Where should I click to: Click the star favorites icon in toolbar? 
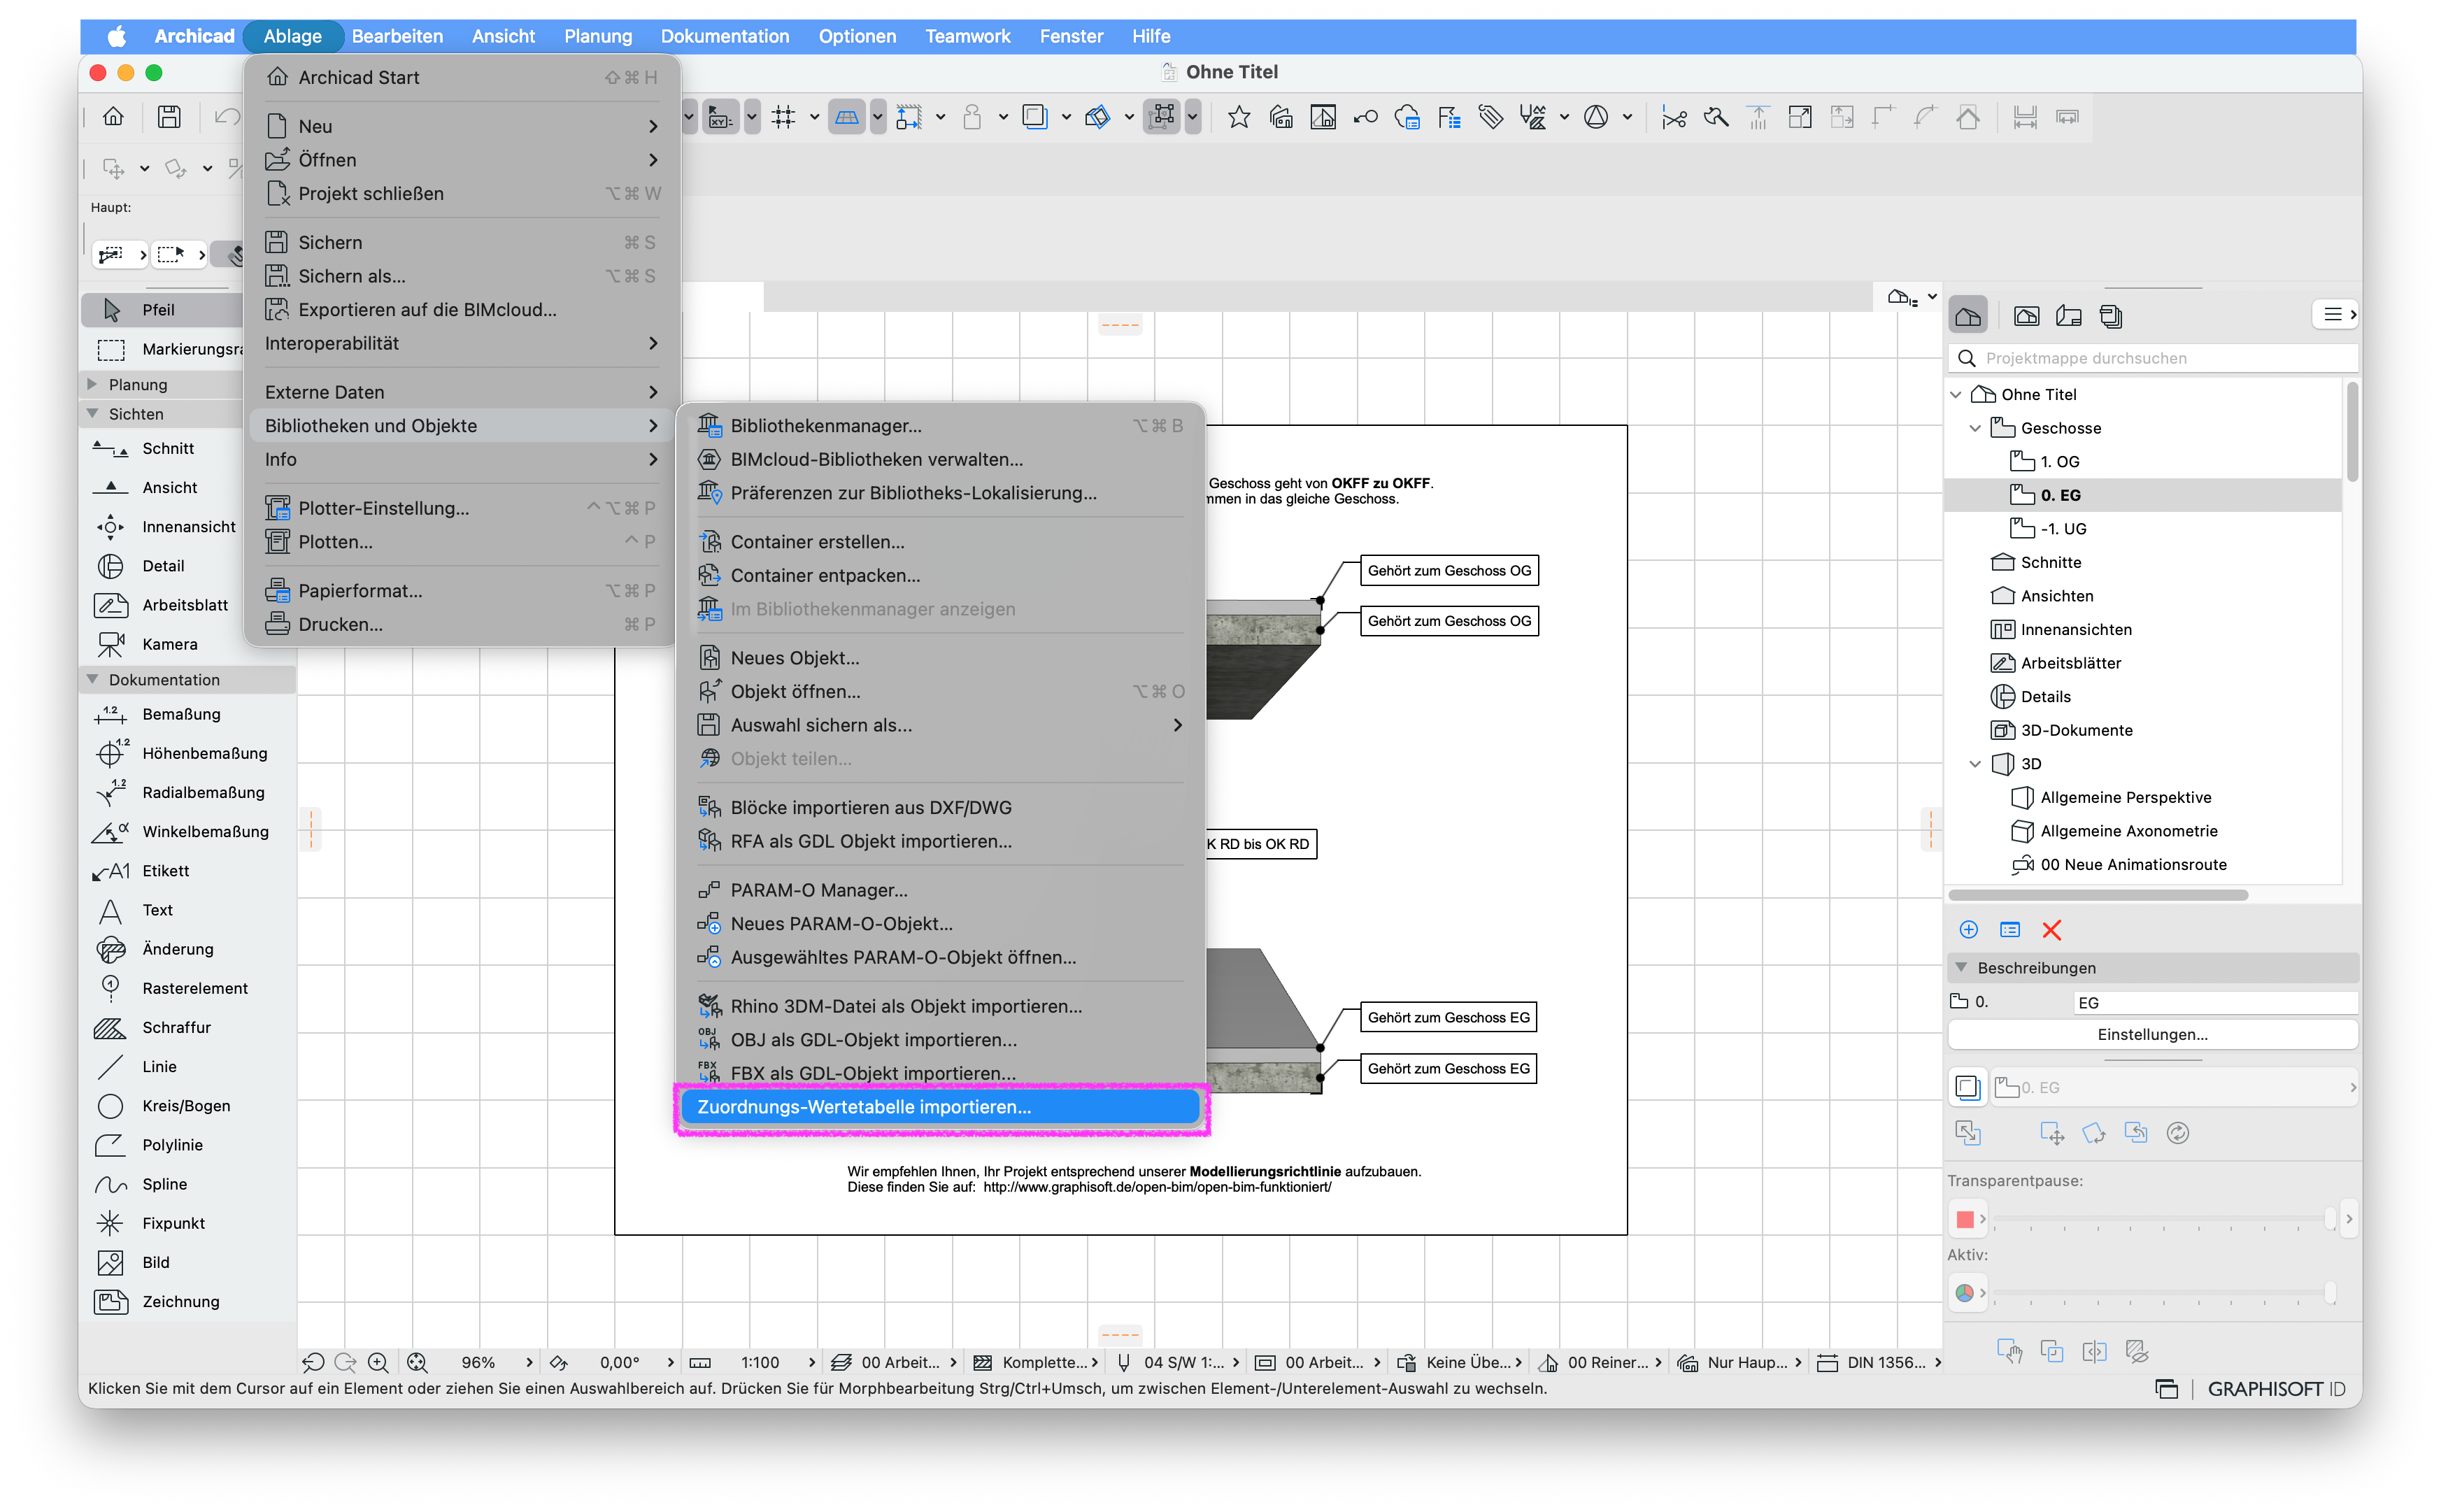(x=1238, y=117)
